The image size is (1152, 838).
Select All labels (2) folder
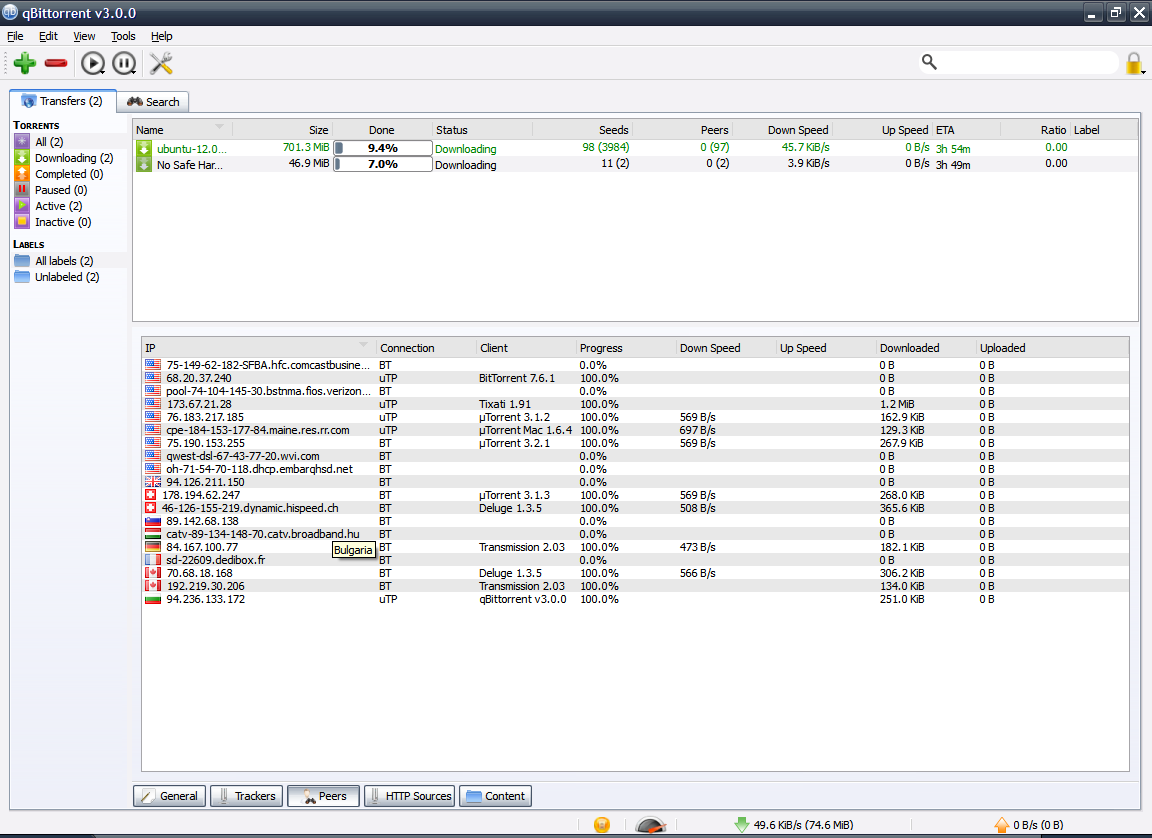point(65,261)
